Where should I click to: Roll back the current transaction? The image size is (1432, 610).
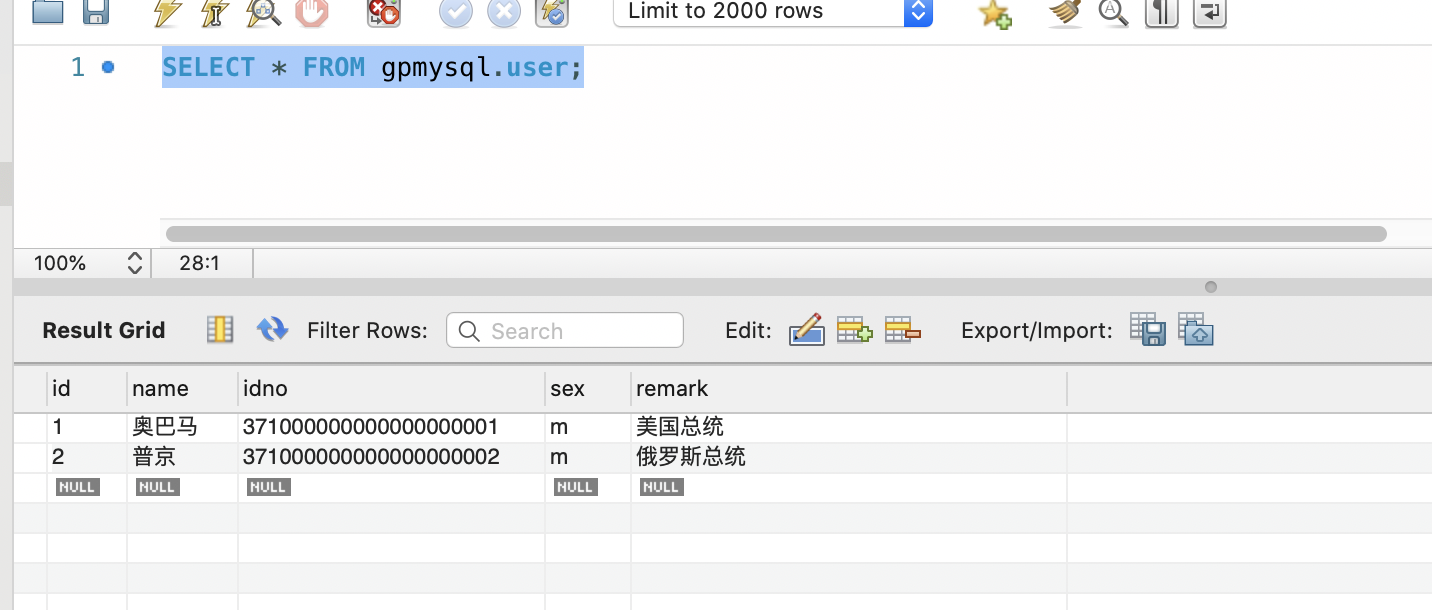click(504, 12)
